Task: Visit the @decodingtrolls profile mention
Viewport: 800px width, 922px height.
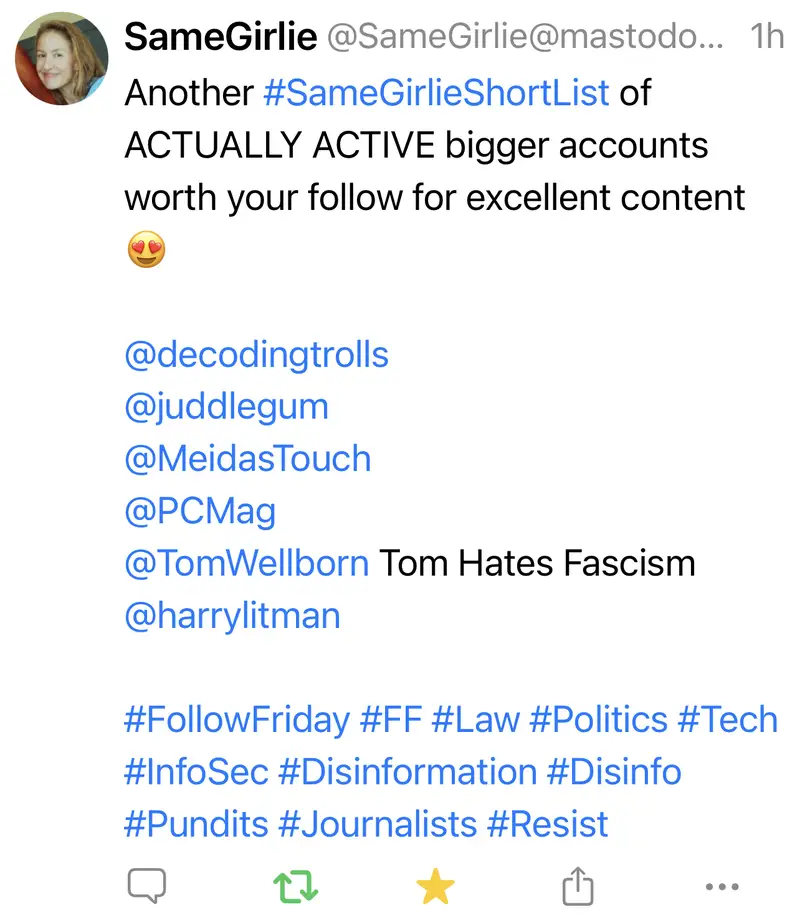Action: 257,355
